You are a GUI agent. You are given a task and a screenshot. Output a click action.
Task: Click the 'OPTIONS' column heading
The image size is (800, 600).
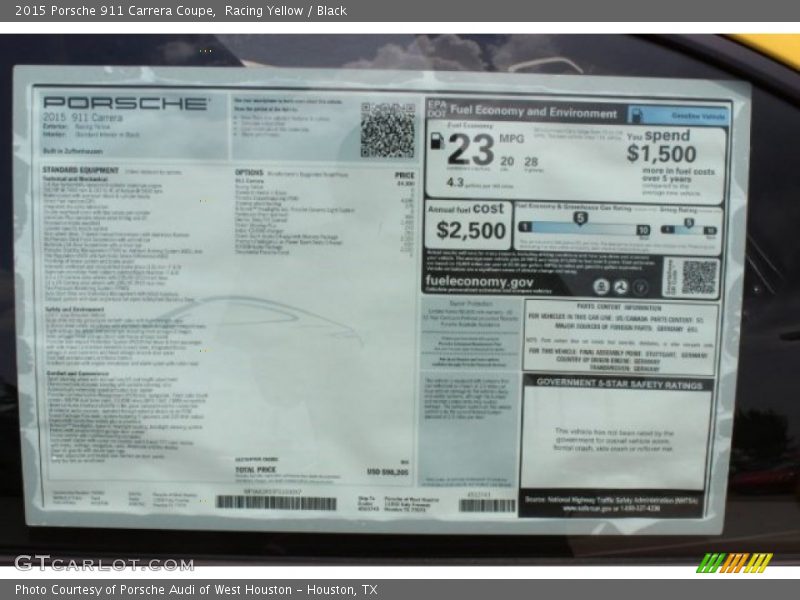249,172
